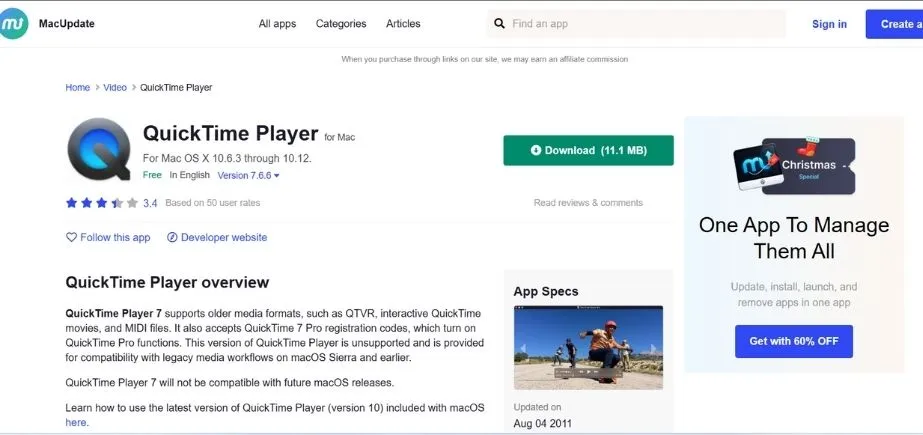Click the Video breadcrumb link

pos(115,87)
